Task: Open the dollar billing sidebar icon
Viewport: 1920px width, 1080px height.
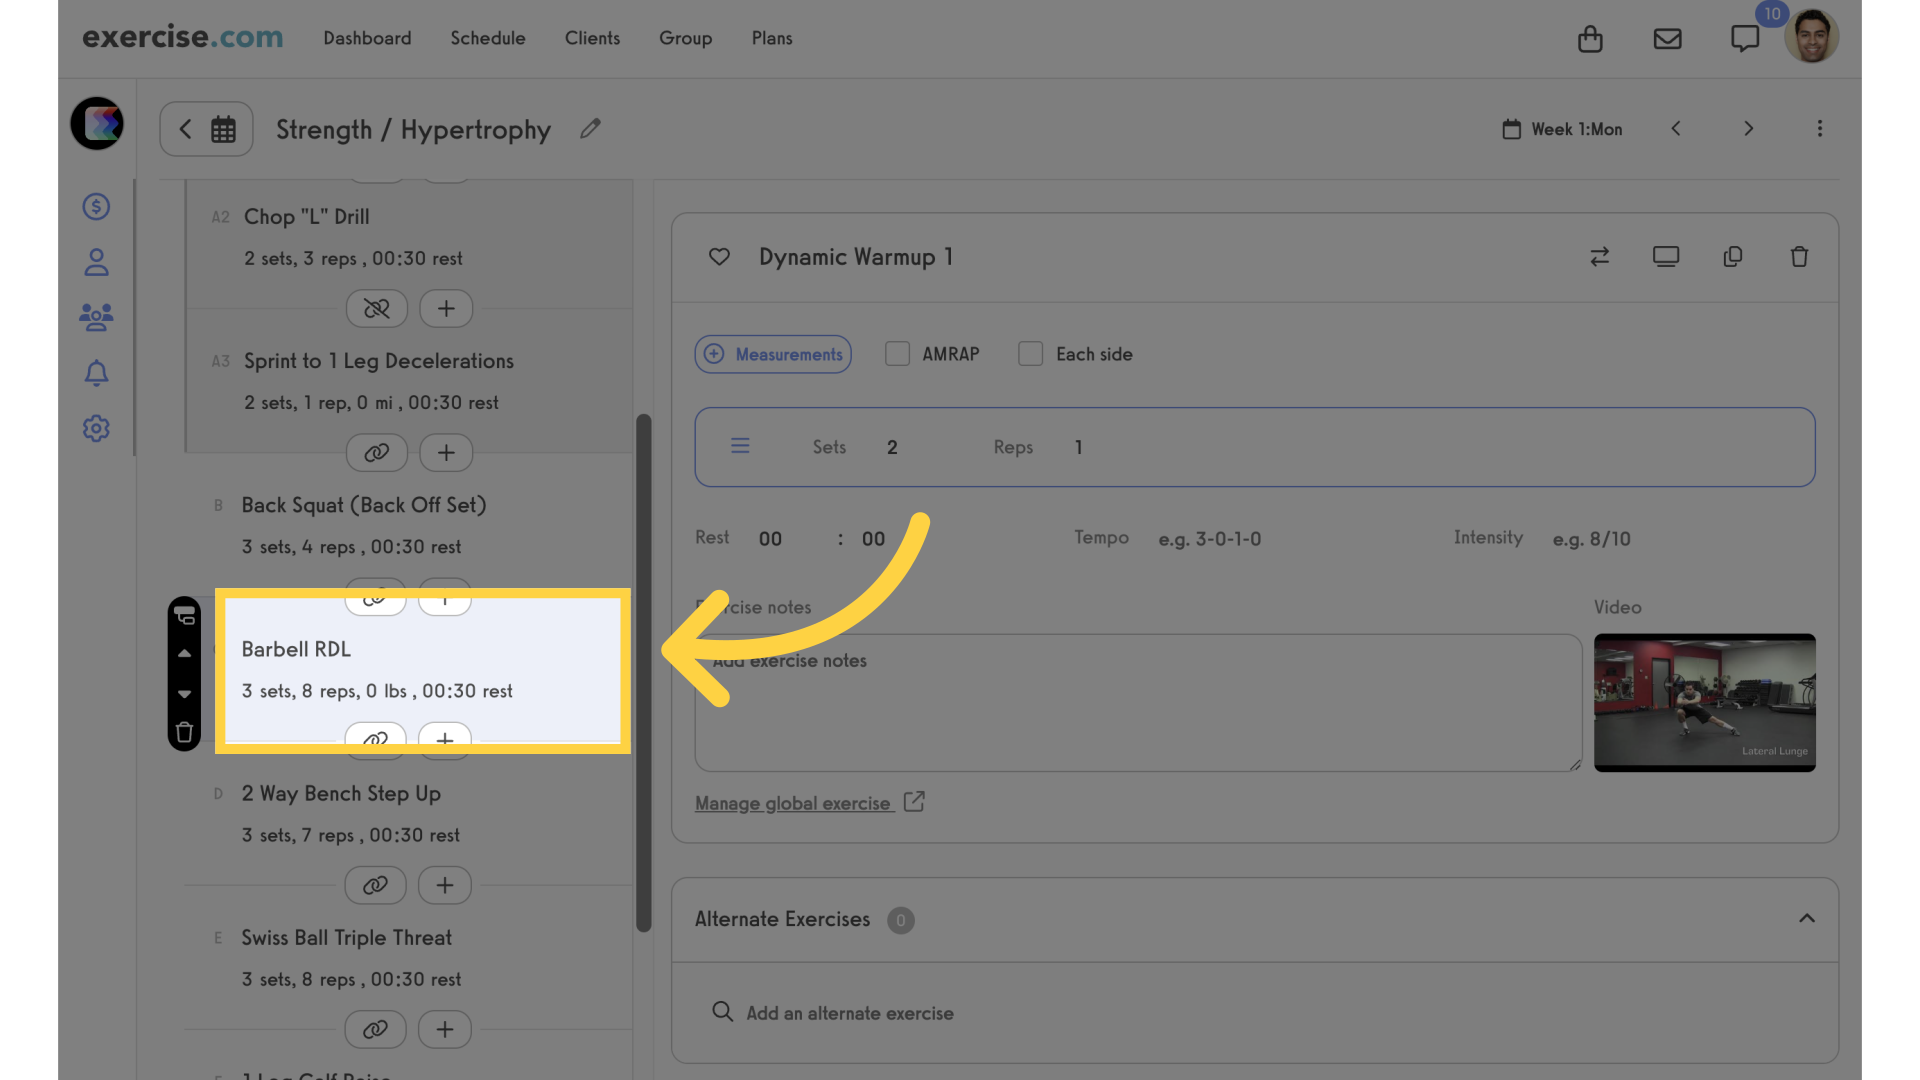Action: (96, 207)
